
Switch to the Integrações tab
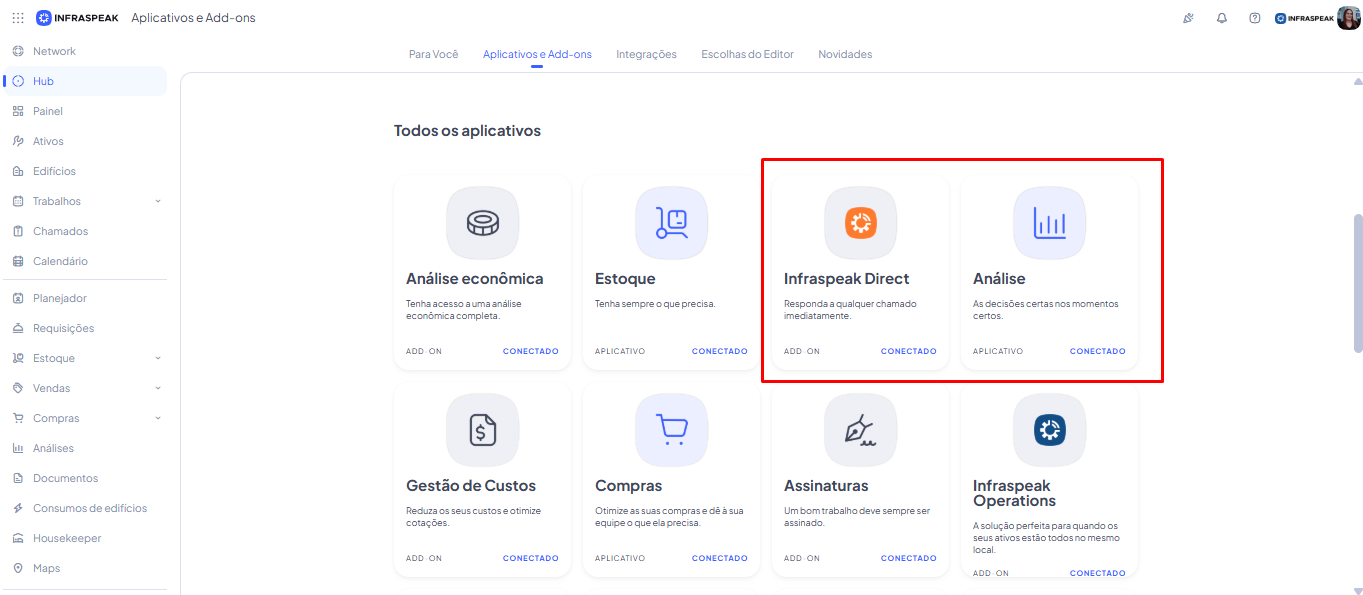point(646,54)
